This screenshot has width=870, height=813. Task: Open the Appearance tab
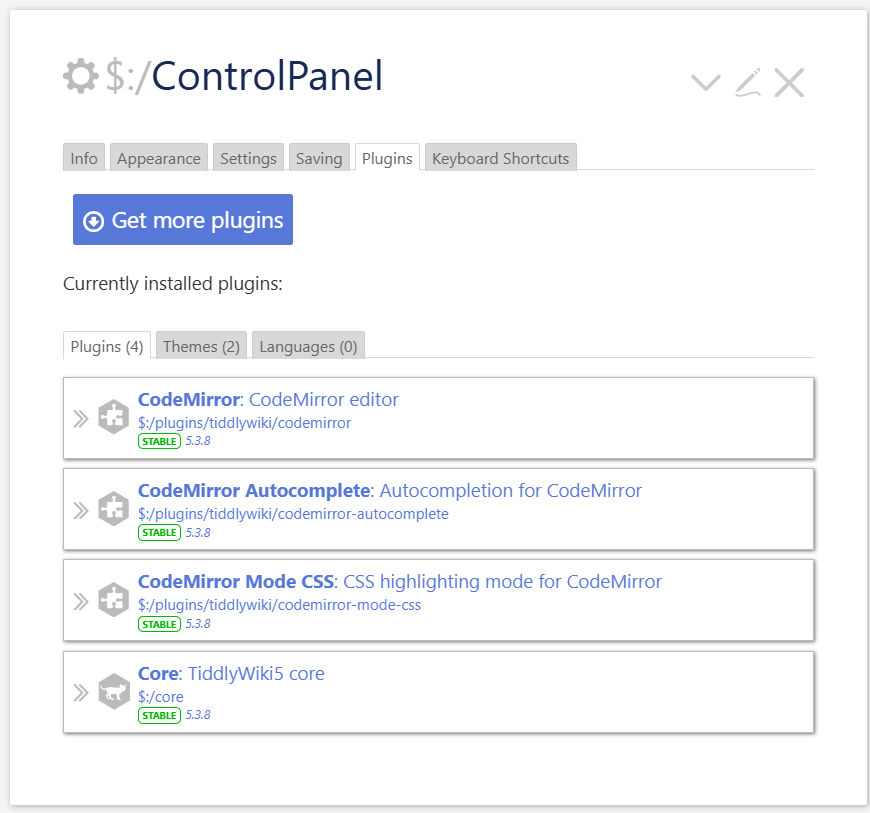[x=159, y=158]
